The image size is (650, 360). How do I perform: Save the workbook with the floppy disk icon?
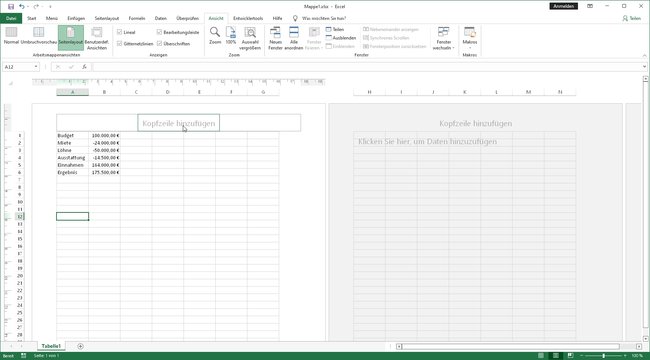point(11,6)
